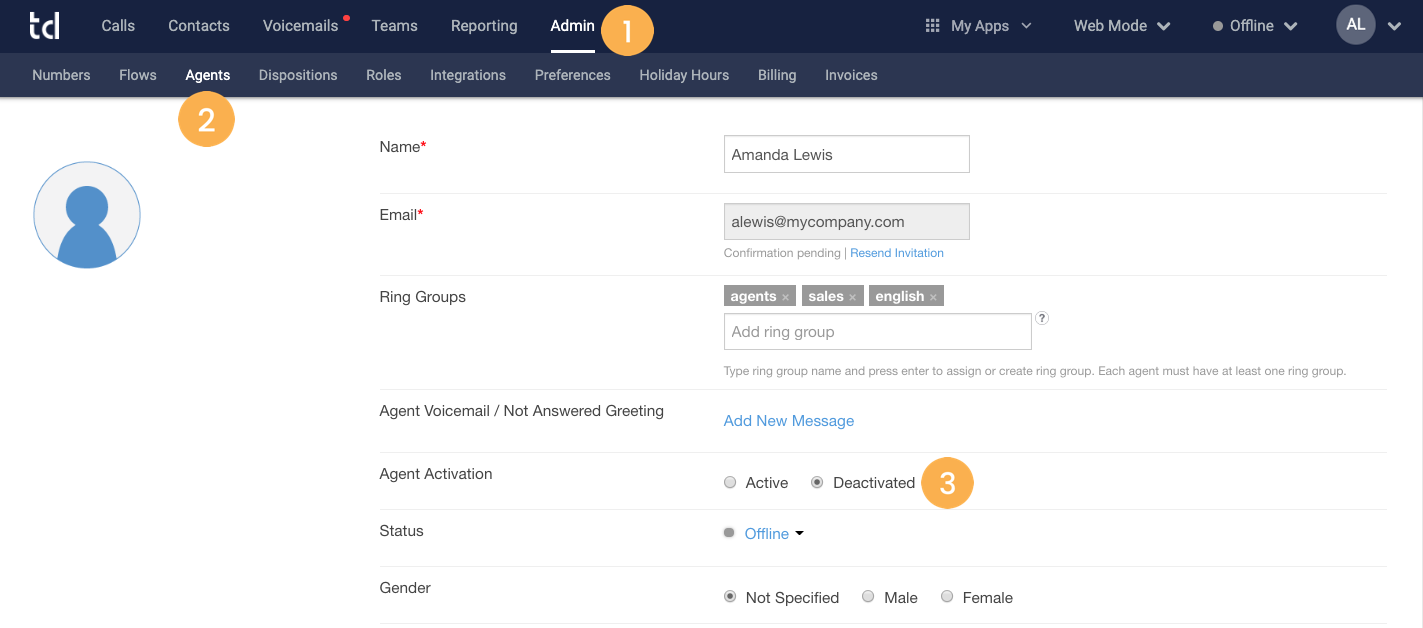Choose Female gender option
The image size is (1423, 628).
coord(947,597)
